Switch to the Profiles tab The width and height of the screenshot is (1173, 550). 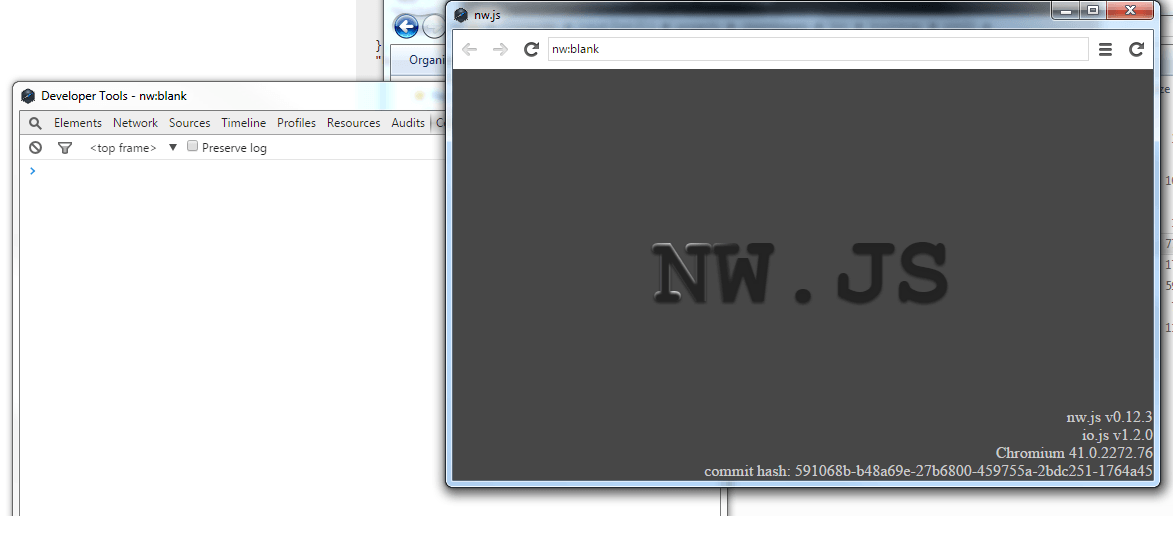(296, 123)
